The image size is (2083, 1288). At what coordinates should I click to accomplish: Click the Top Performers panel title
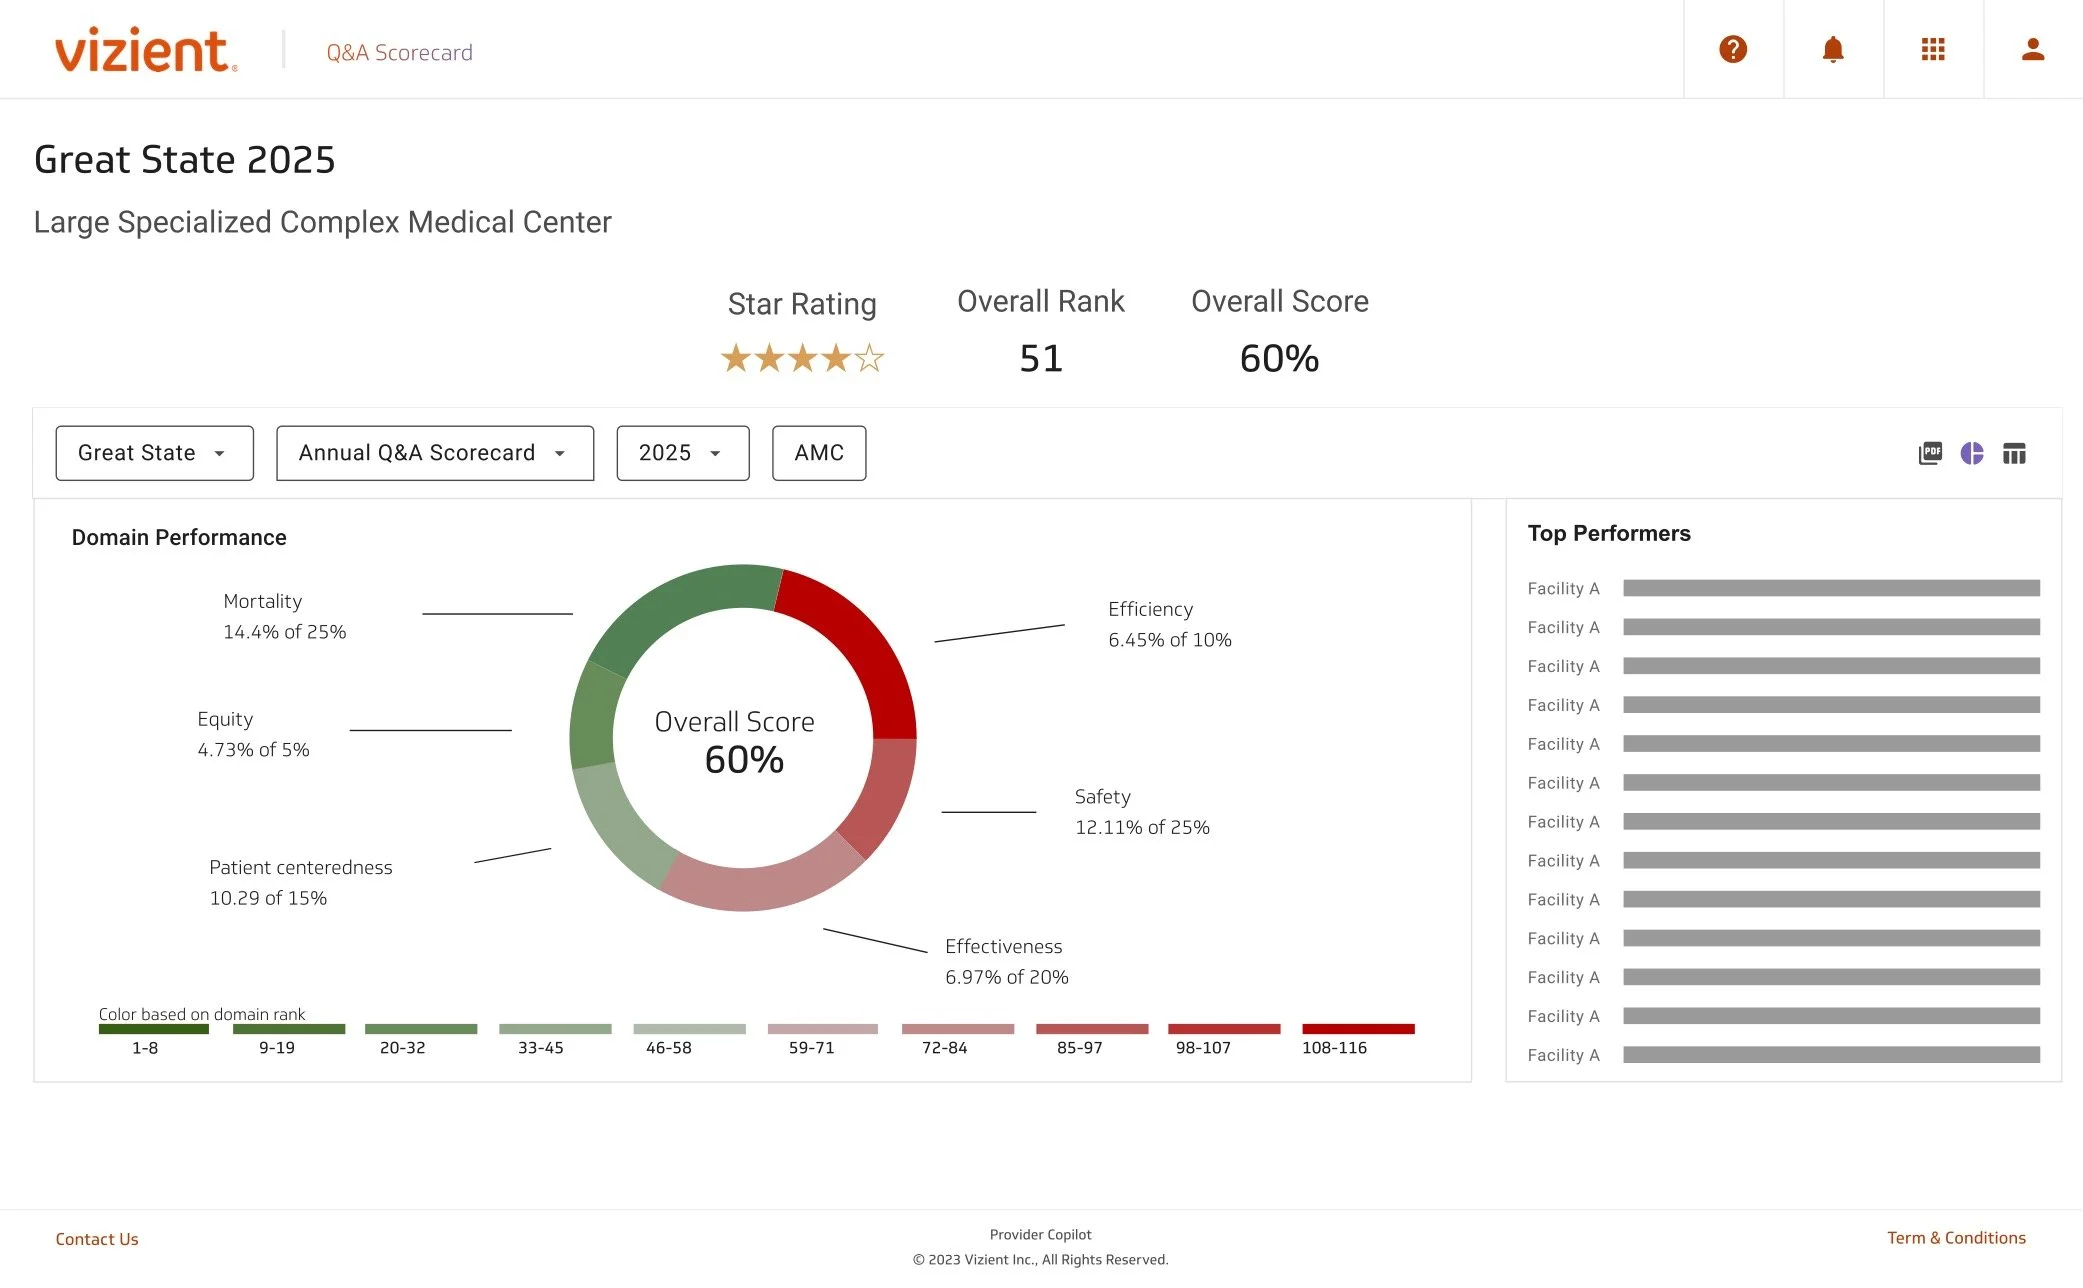click(1609, 533)
